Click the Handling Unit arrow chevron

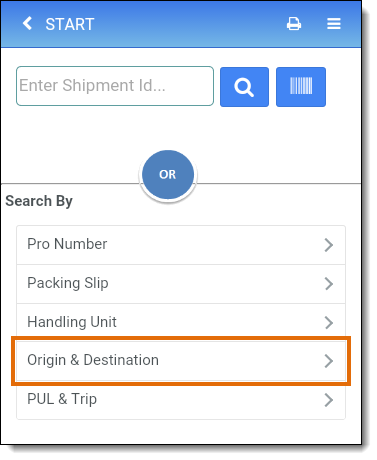[x=329, y=323]
